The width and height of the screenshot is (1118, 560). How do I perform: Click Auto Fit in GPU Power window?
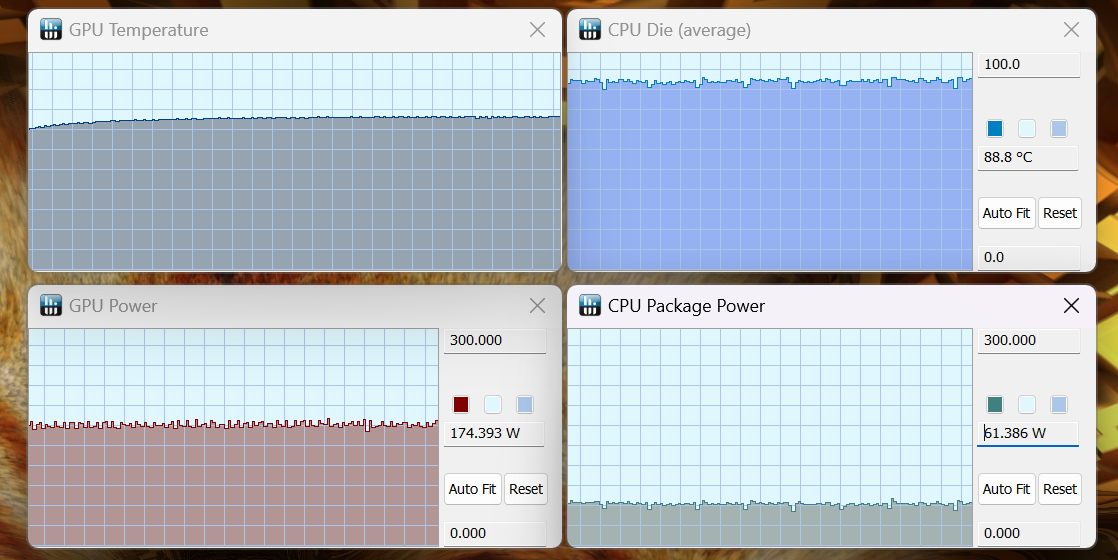(472, 489)
